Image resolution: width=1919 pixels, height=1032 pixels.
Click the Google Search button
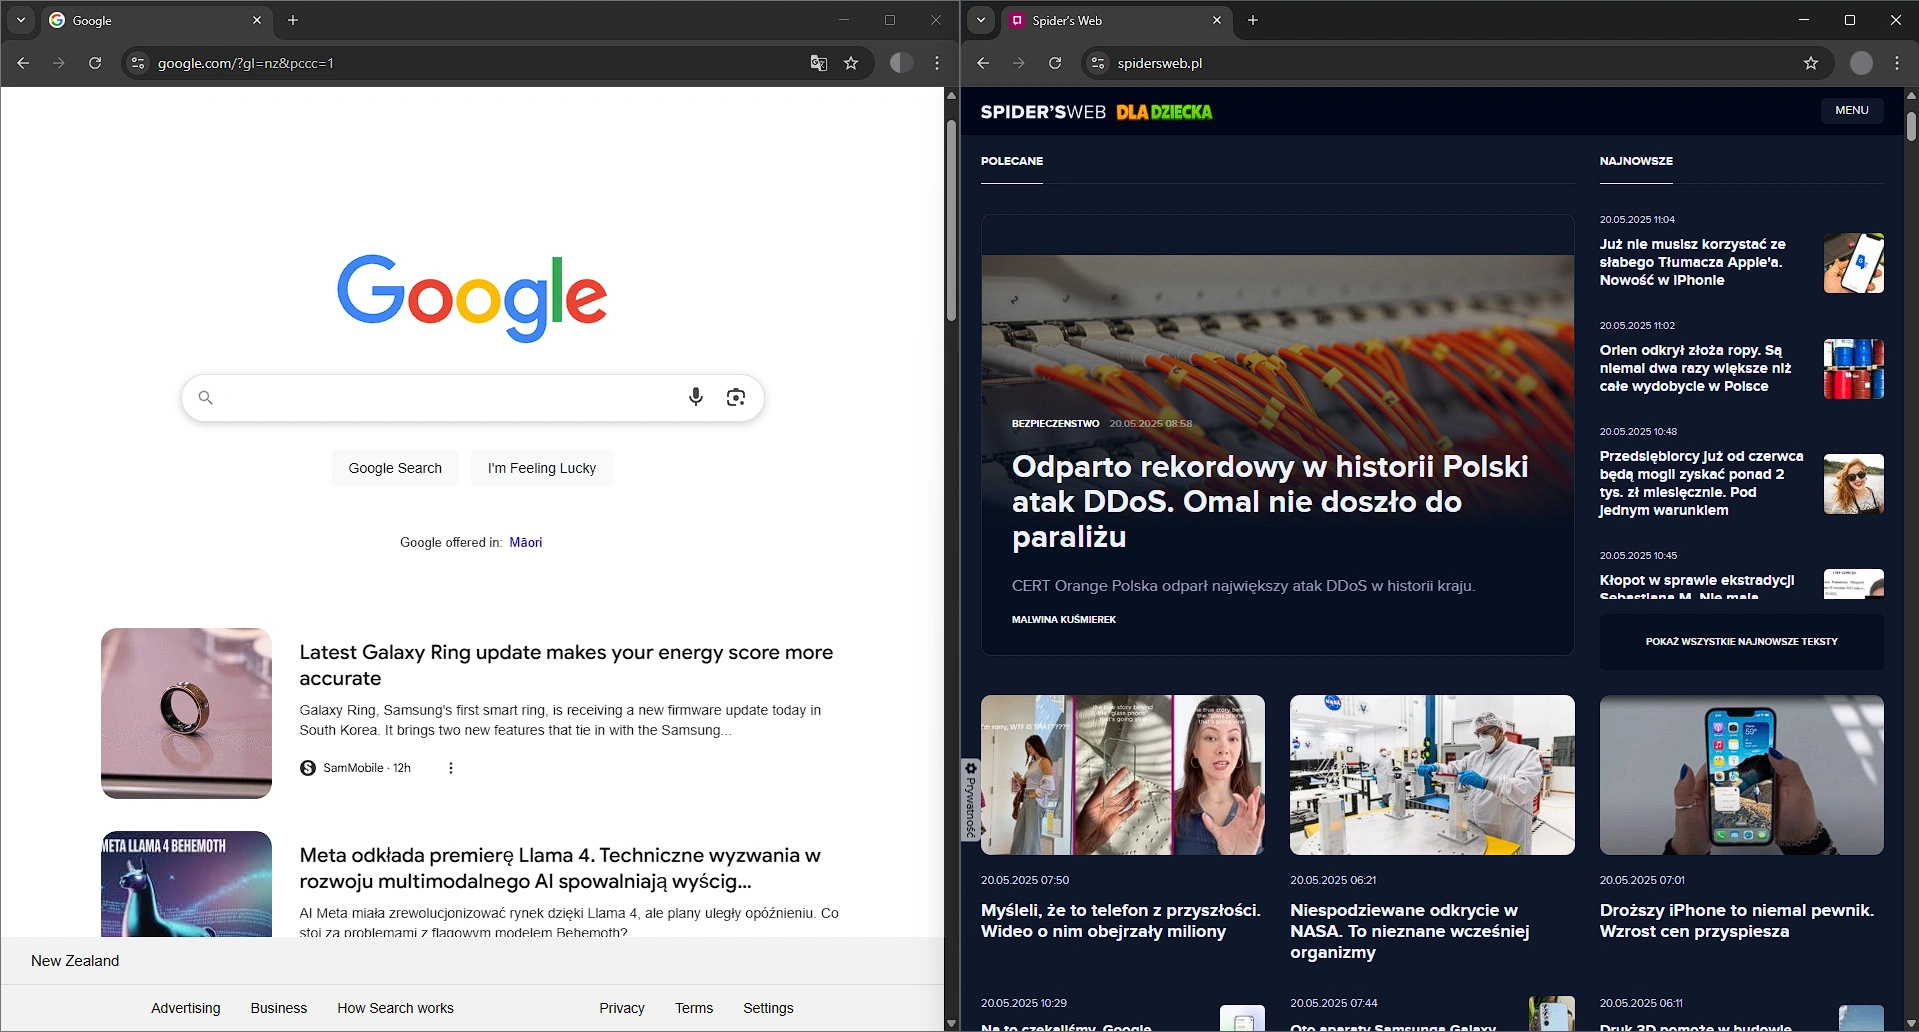(x=395, y=468)
